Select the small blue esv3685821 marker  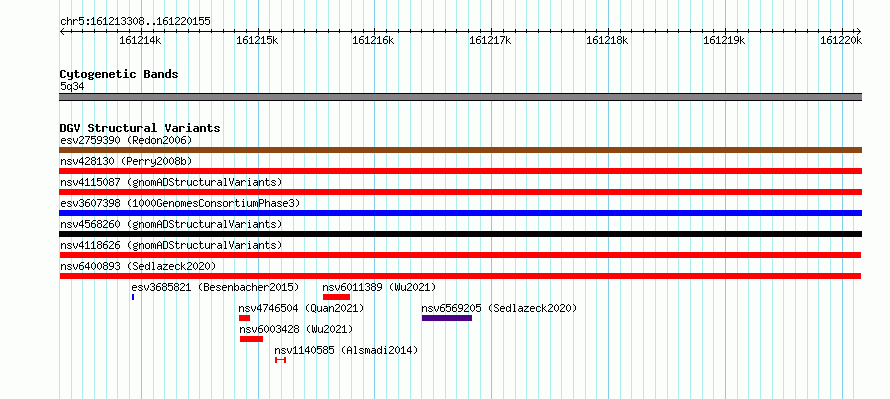[133, 297]
